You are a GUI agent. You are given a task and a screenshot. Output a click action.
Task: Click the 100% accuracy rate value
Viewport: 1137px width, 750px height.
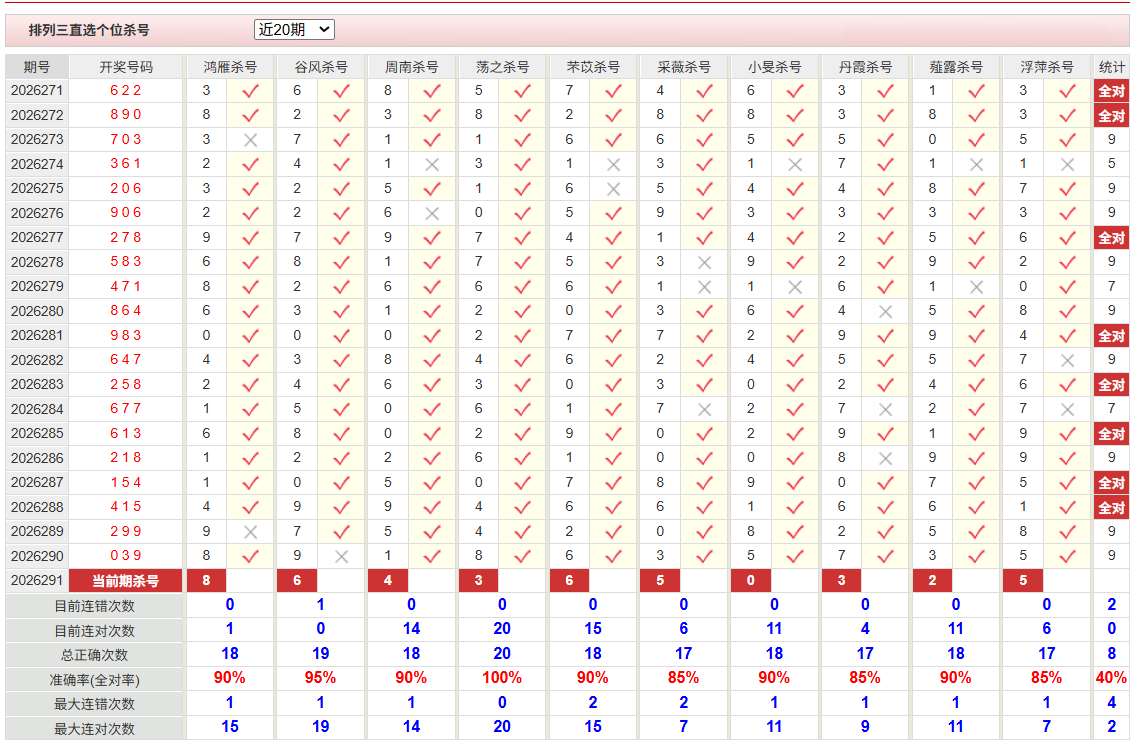point(502,678)
